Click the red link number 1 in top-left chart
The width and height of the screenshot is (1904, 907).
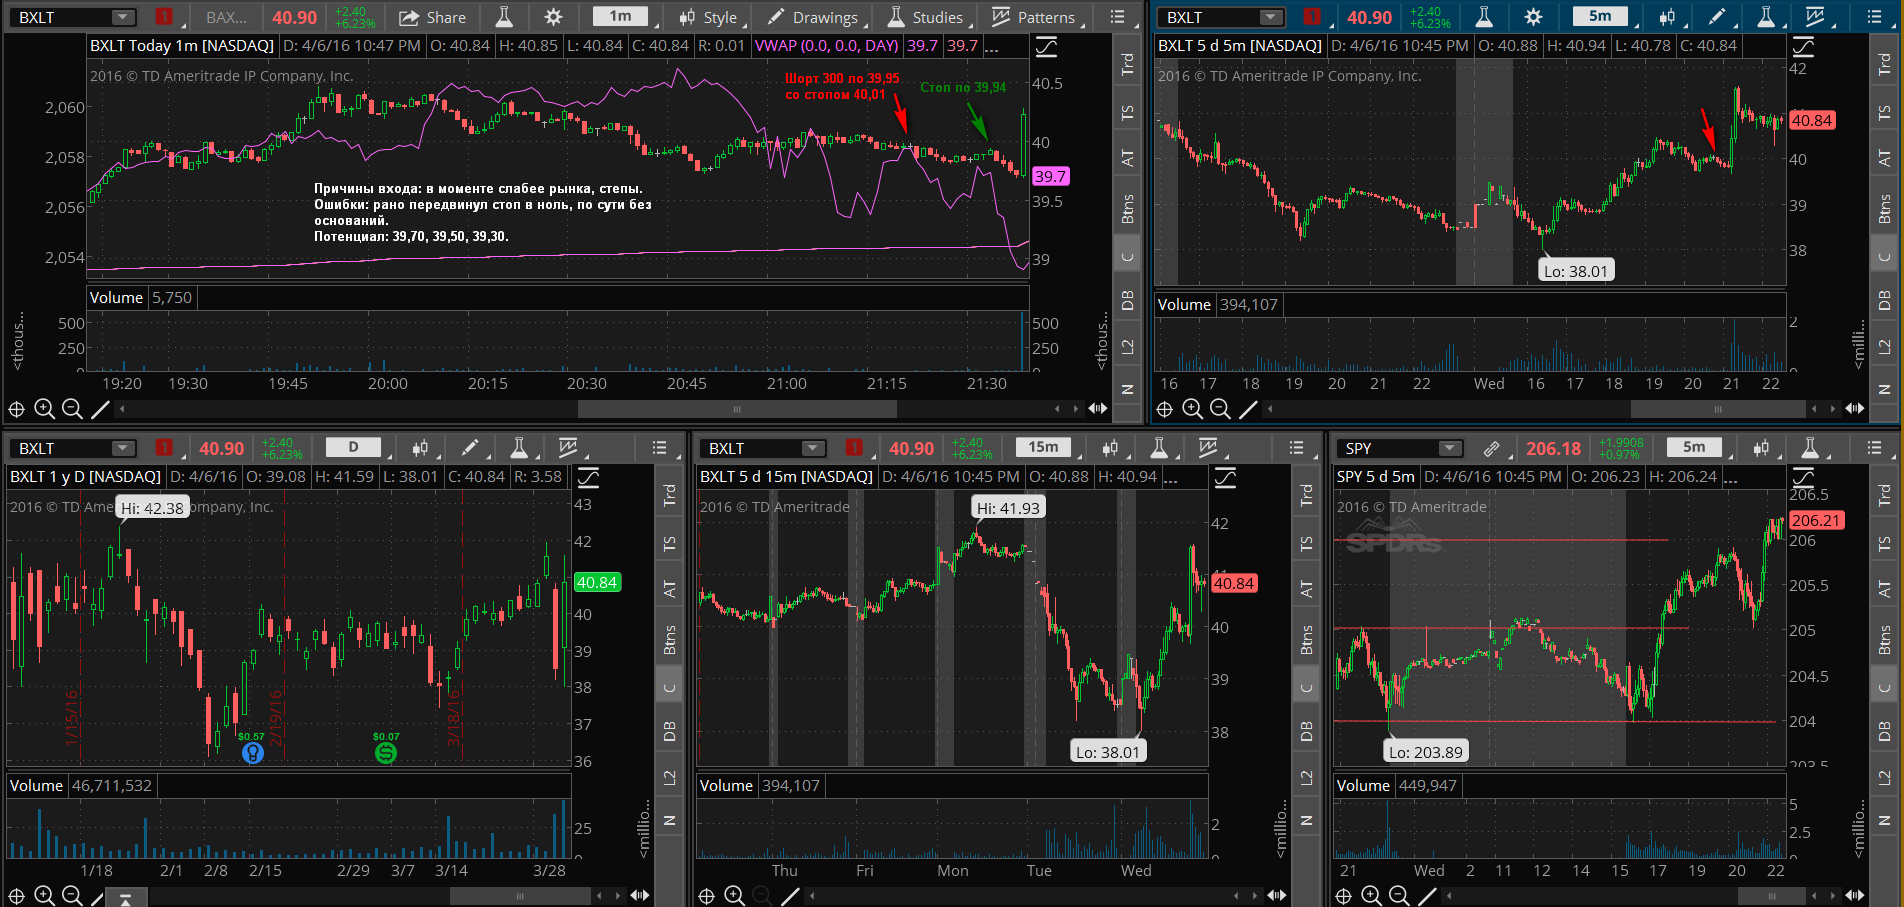click(x=164, y=17)
